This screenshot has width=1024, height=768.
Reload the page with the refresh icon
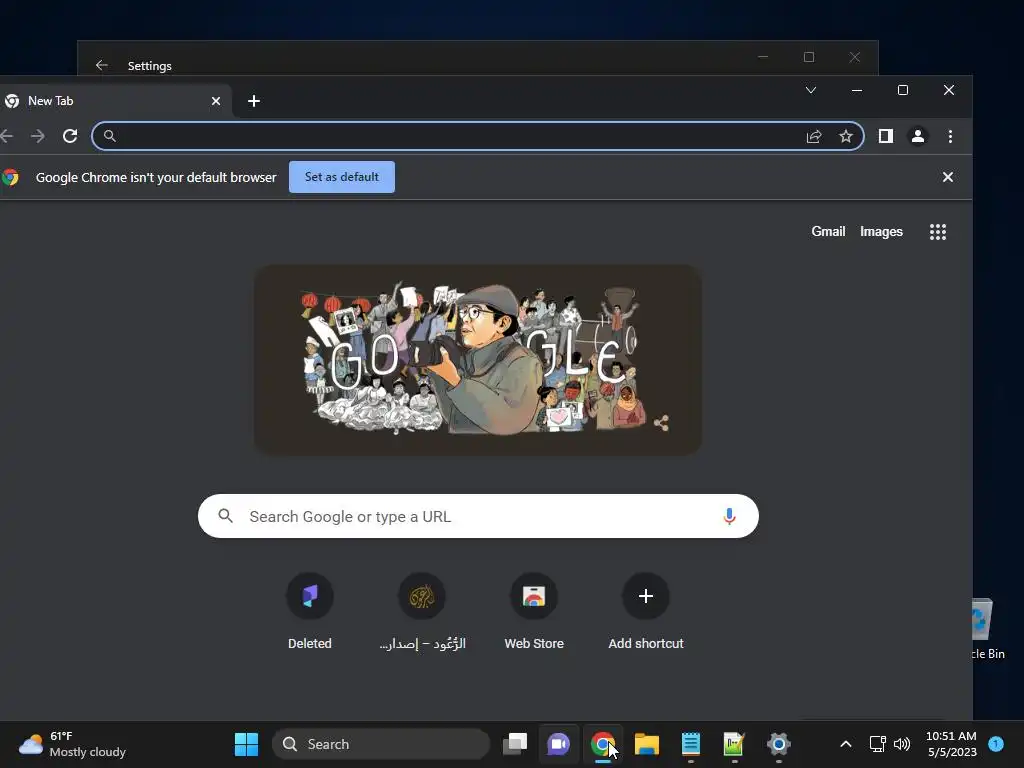(x=70, y=136)
